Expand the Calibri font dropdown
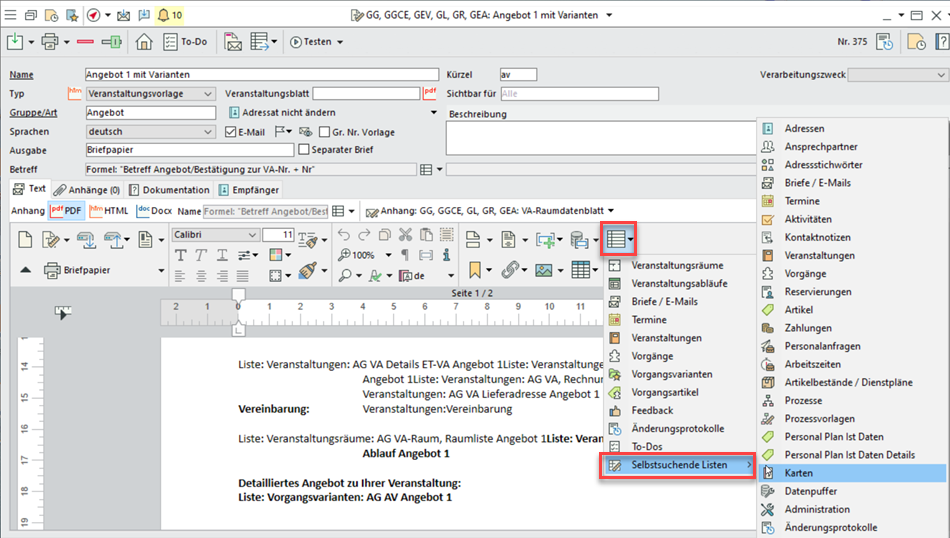Viewport: 950px width, 538px height. [x=252, y=235]
